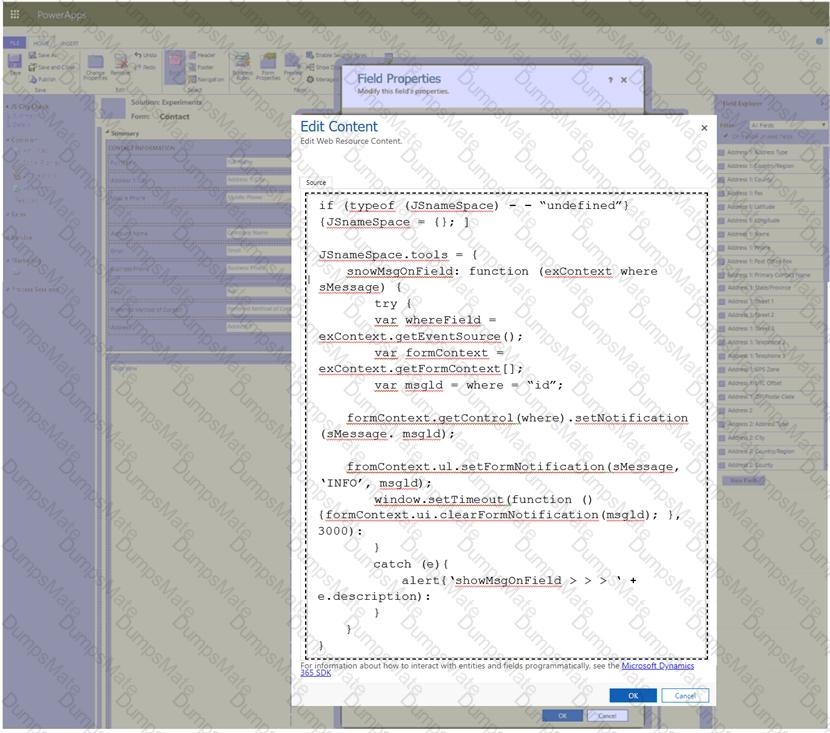Click Cancel in Edit Content dialog

click(x=685, y=695)
